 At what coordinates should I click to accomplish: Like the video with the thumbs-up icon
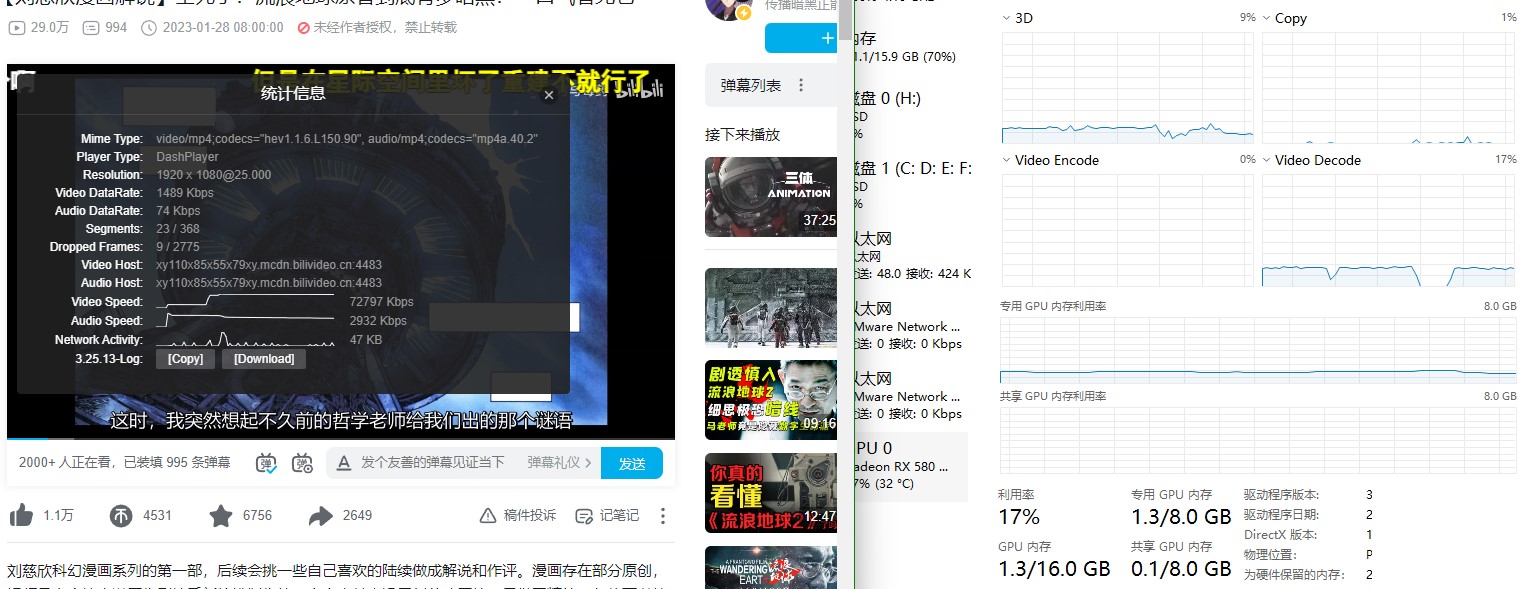pyautogui.click(x=21, y=515)
